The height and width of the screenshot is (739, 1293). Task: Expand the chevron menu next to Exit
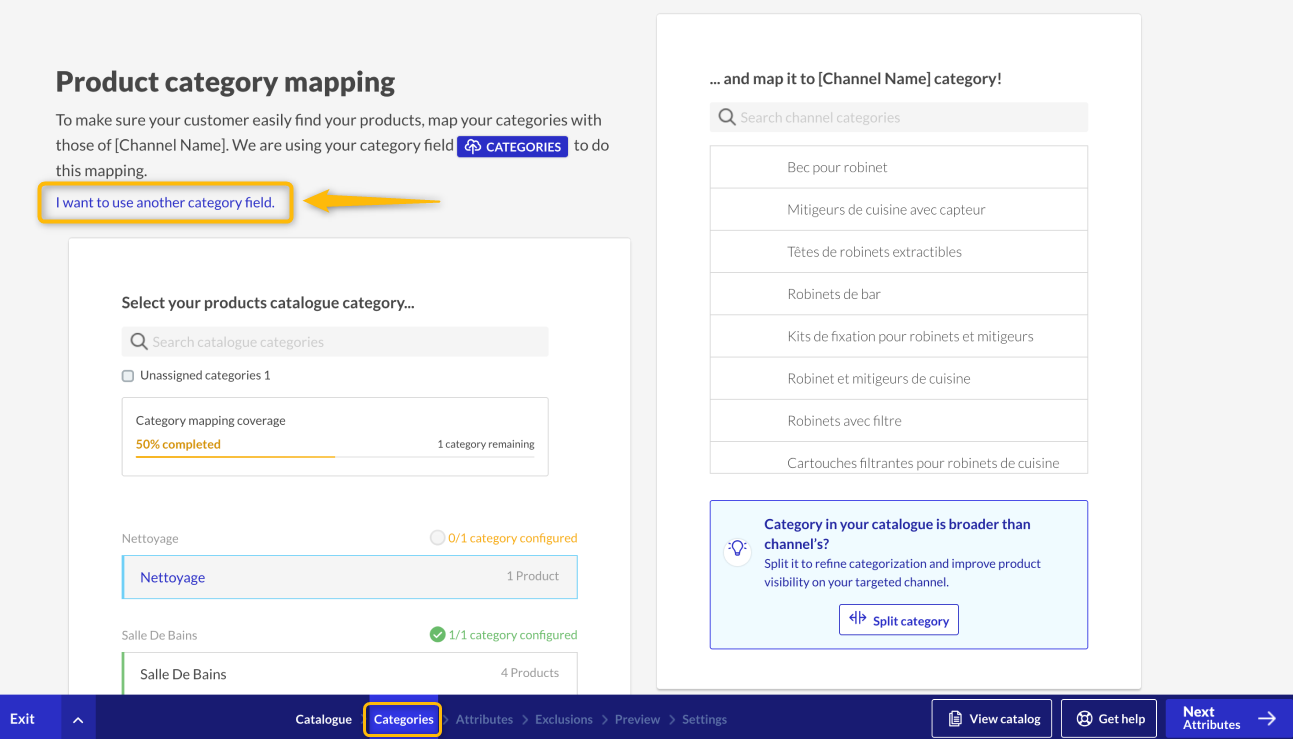pyautogui.click(x=78, y=718)
